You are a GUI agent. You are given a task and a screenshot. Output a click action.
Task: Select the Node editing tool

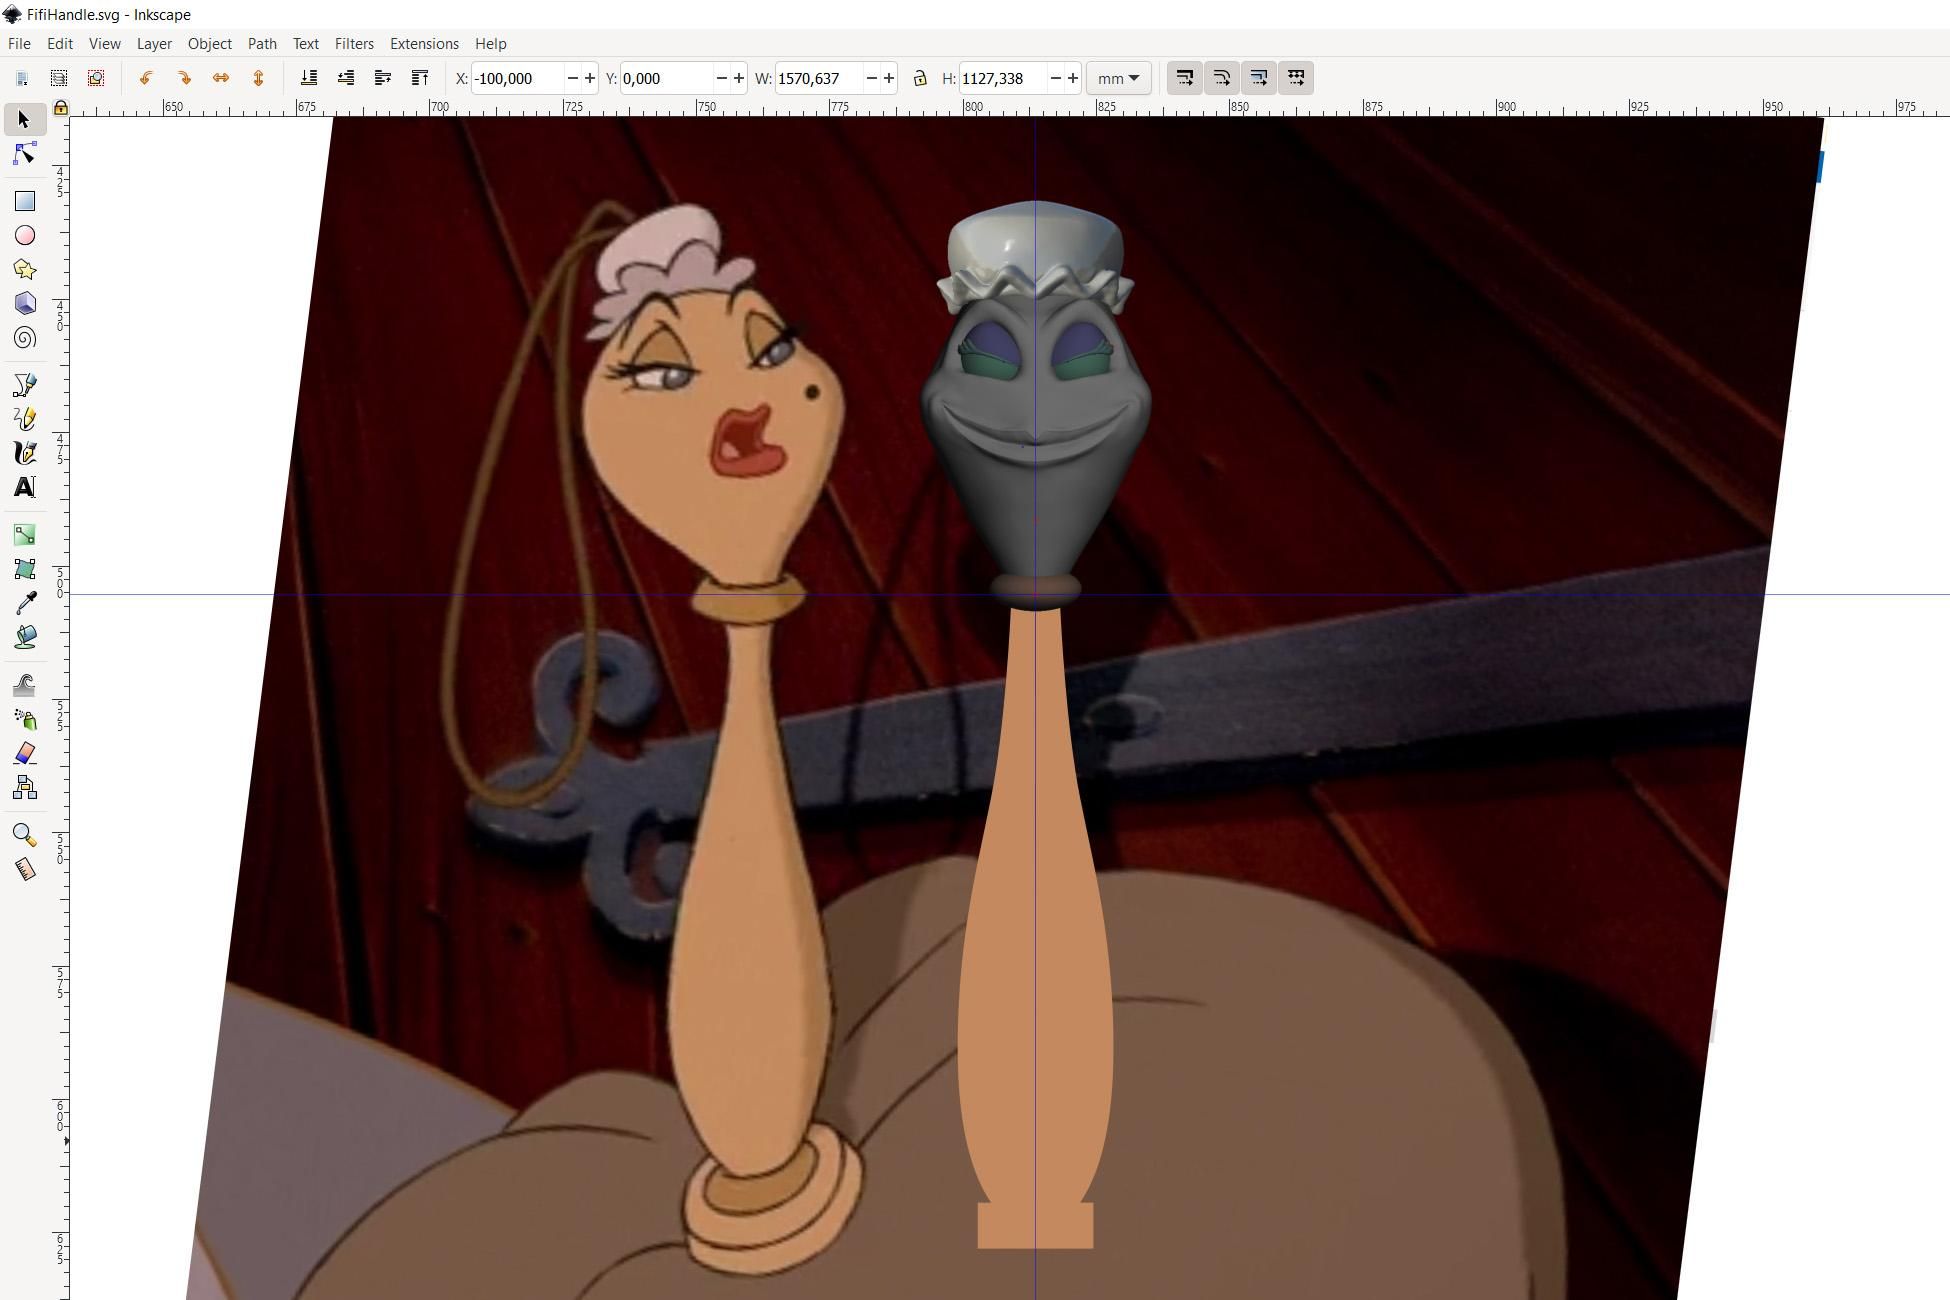[x=25, y=154]
